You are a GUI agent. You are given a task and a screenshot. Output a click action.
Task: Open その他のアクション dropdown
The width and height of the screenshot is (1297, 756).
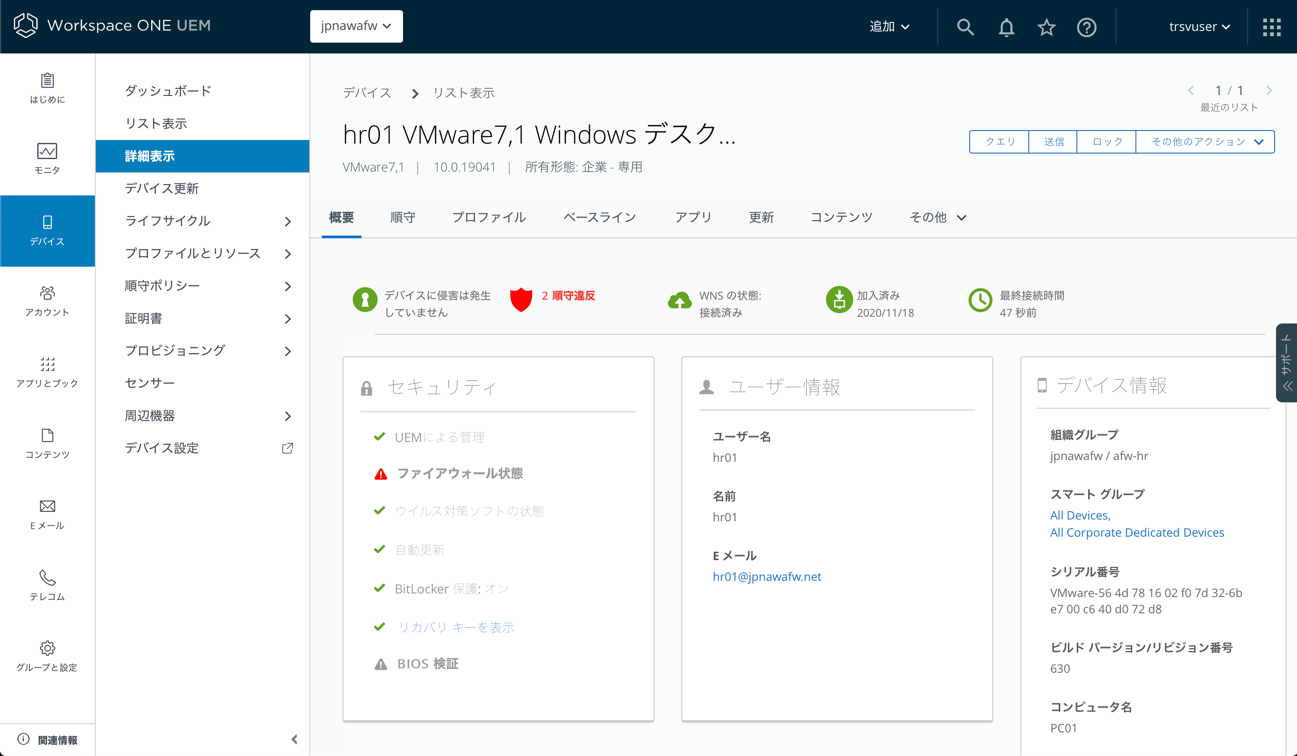tap(1205, 142)
